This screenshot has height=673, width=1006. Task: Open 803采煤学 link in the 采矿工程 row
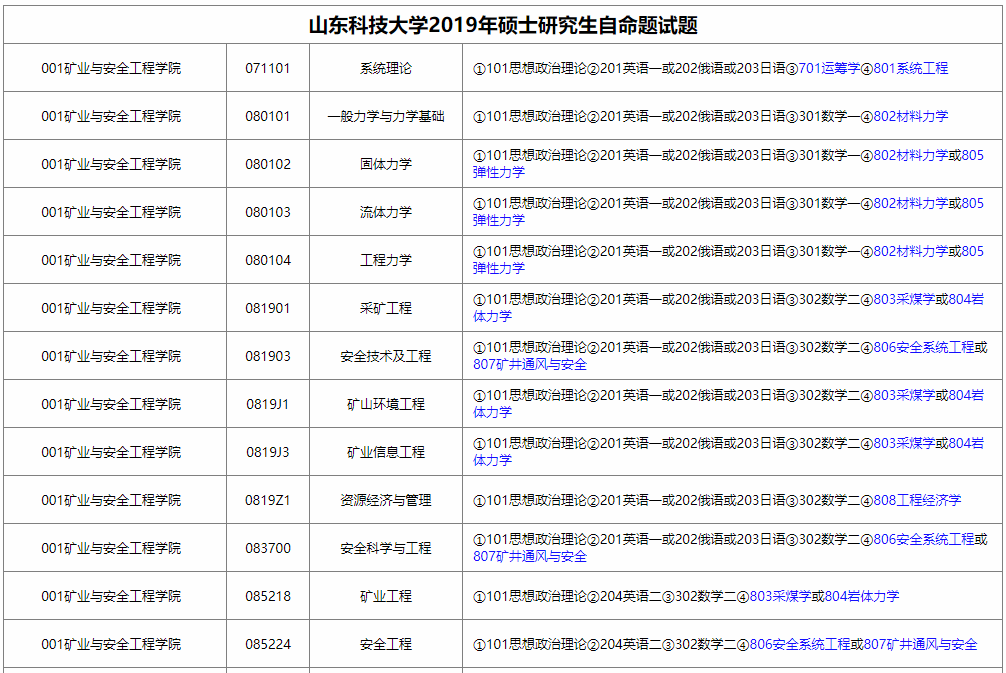click(x=904, y=299)
